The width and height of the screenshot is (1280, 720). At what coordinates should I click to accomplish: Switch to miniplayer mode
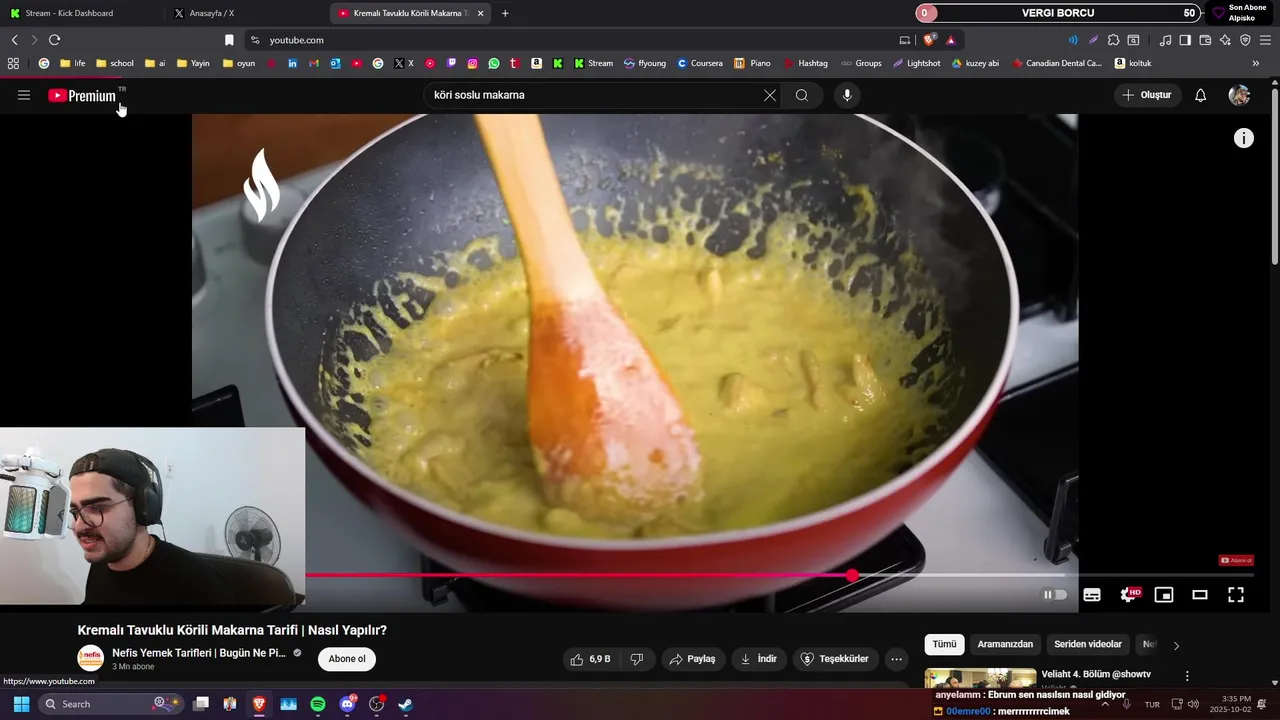1164,594
